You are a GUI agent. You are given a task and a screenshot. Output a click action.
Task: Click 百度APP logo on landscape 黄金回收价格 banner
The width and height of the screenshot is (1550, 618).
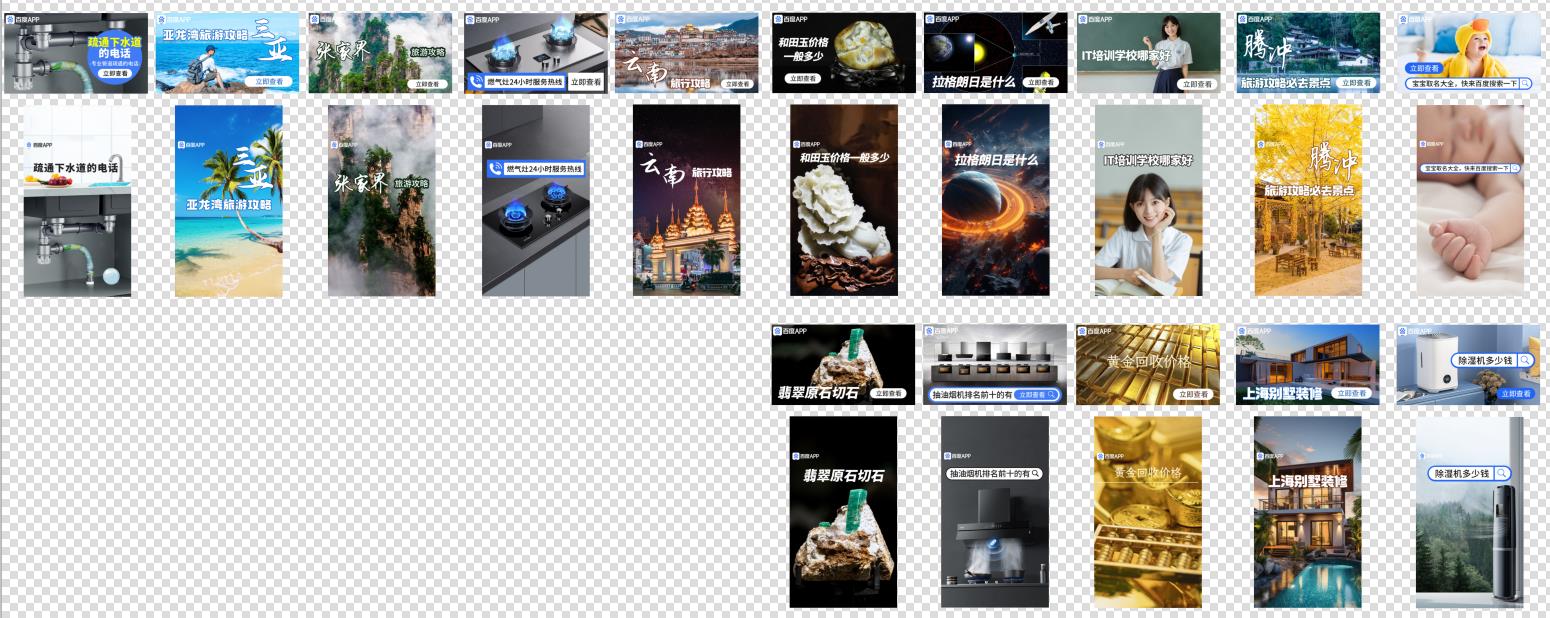1094,331
